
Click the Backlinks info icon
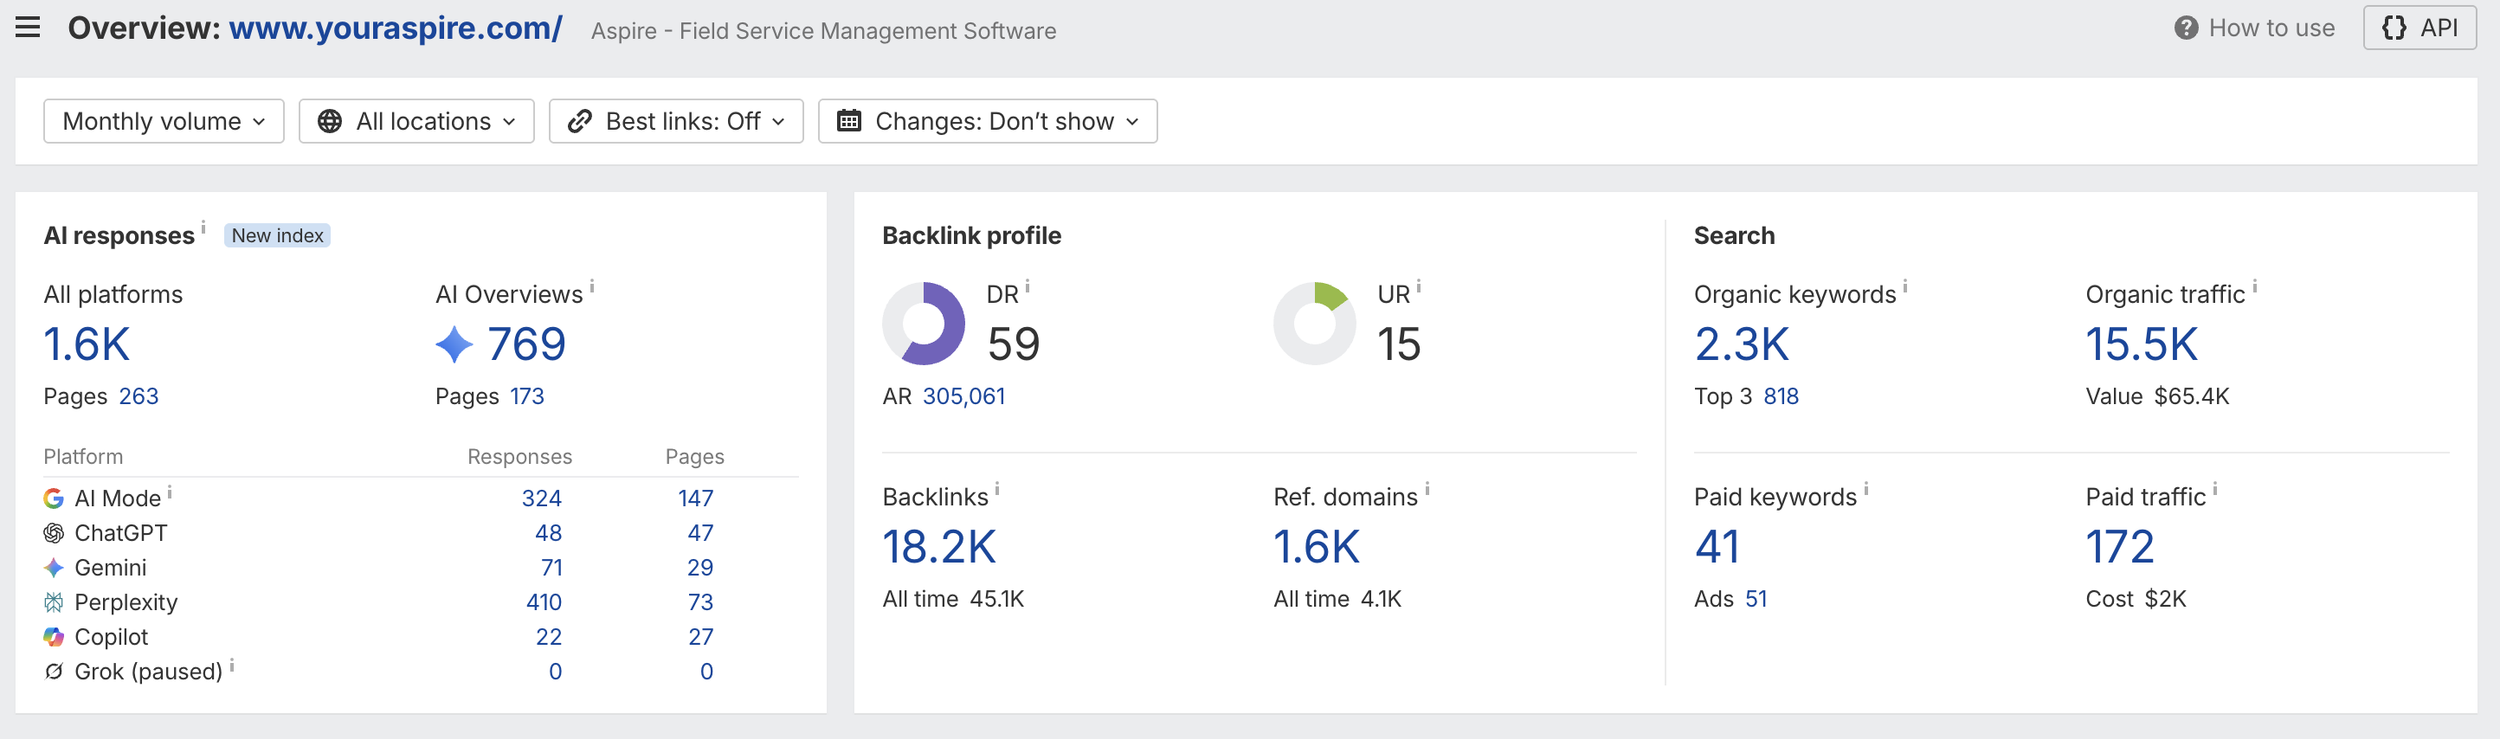coord(997,489)
